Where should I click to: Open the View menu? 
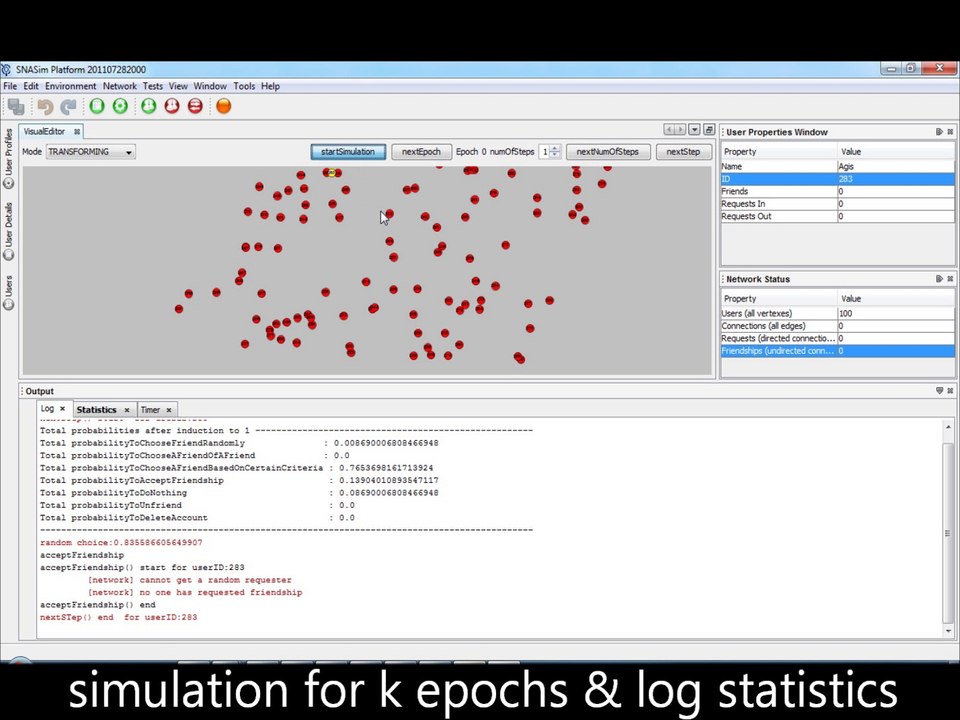tap(178, 86)
